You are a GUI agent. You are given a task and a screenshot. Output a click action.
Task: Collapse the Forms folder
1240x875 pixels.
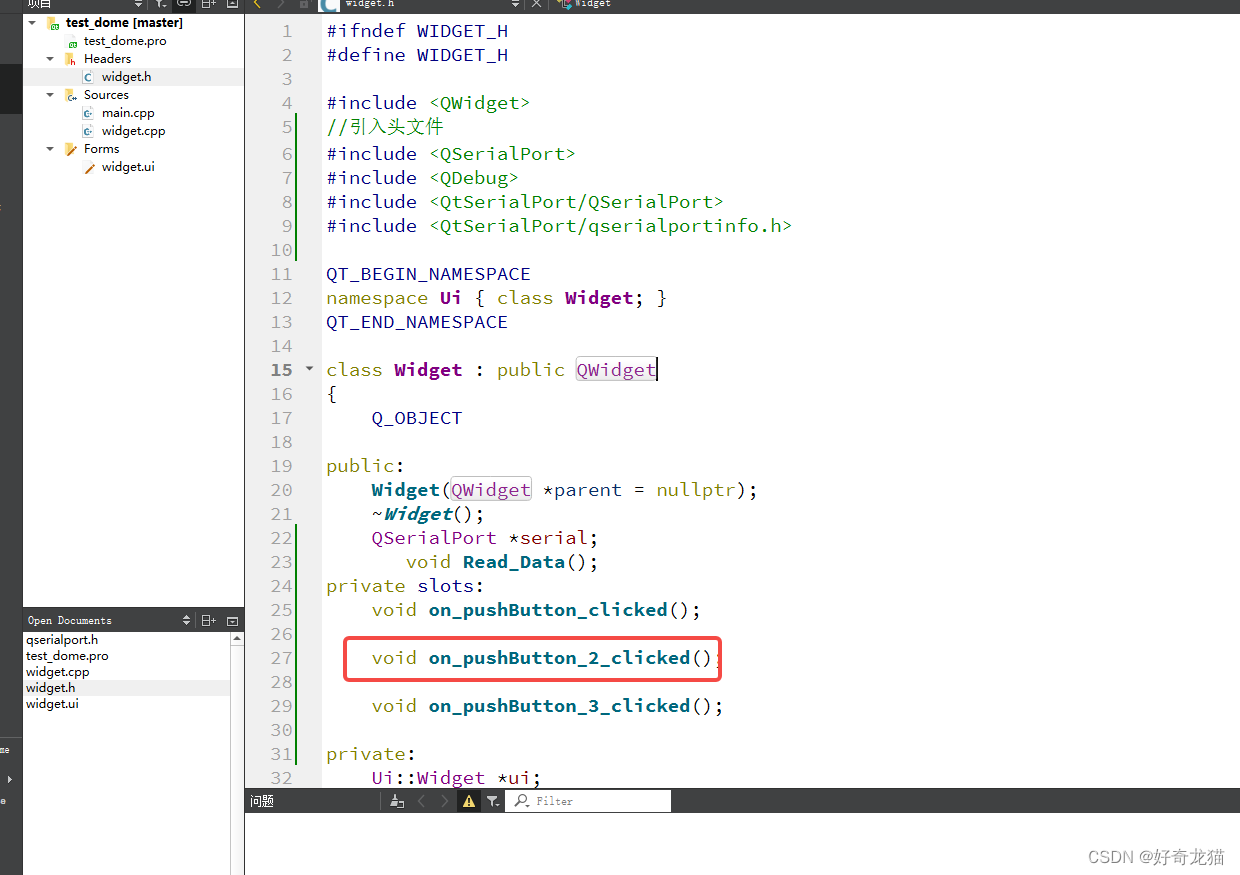[50, 148]
